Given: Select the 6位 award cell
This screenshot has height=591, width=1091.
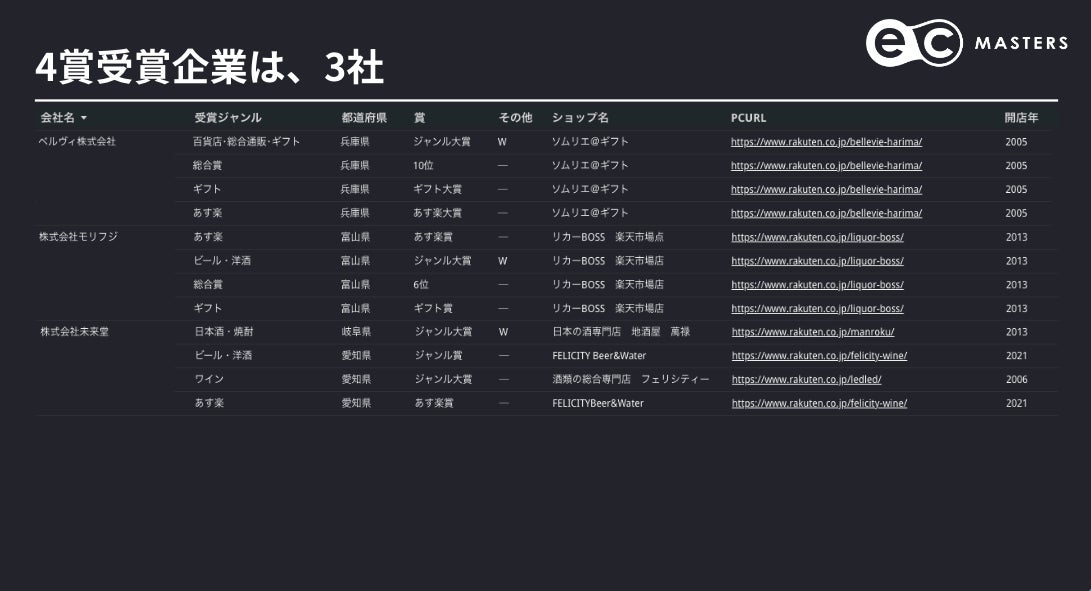Looking at the screenshot, I should click(x=420, y=285).
